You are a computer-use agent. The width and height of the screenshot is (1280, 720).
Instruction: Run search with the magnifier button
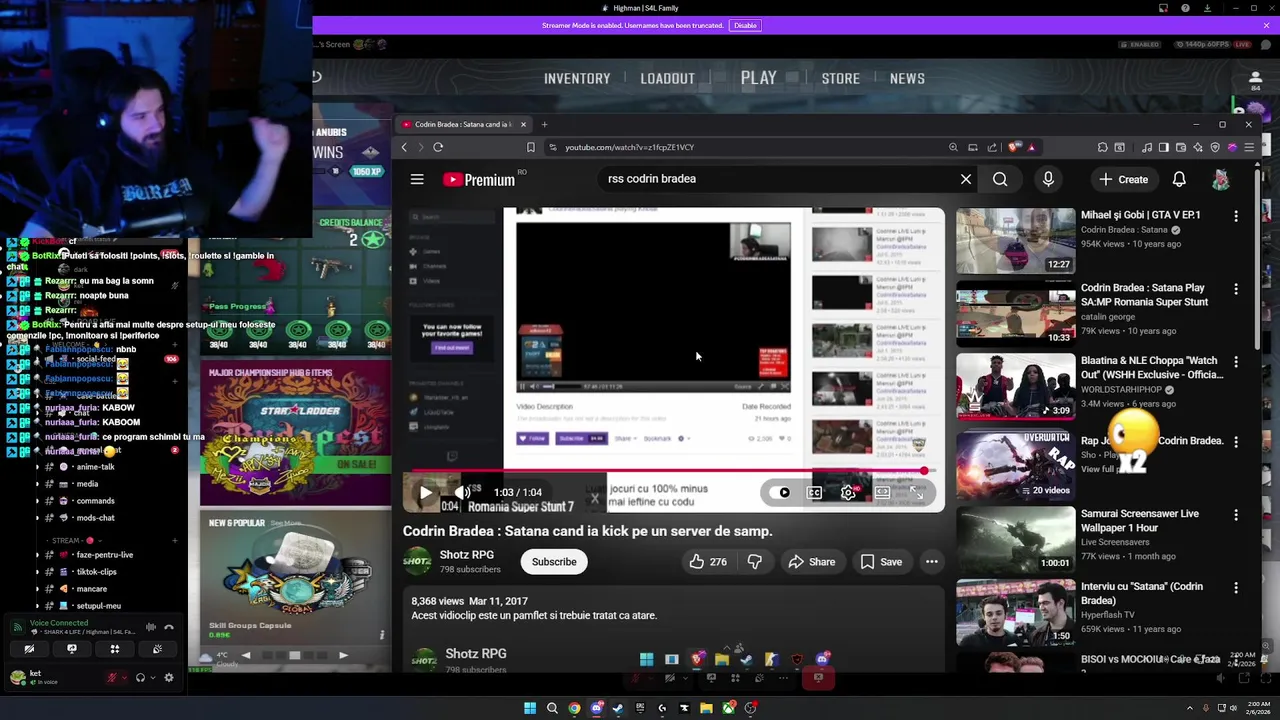[x=1000, y=179]
